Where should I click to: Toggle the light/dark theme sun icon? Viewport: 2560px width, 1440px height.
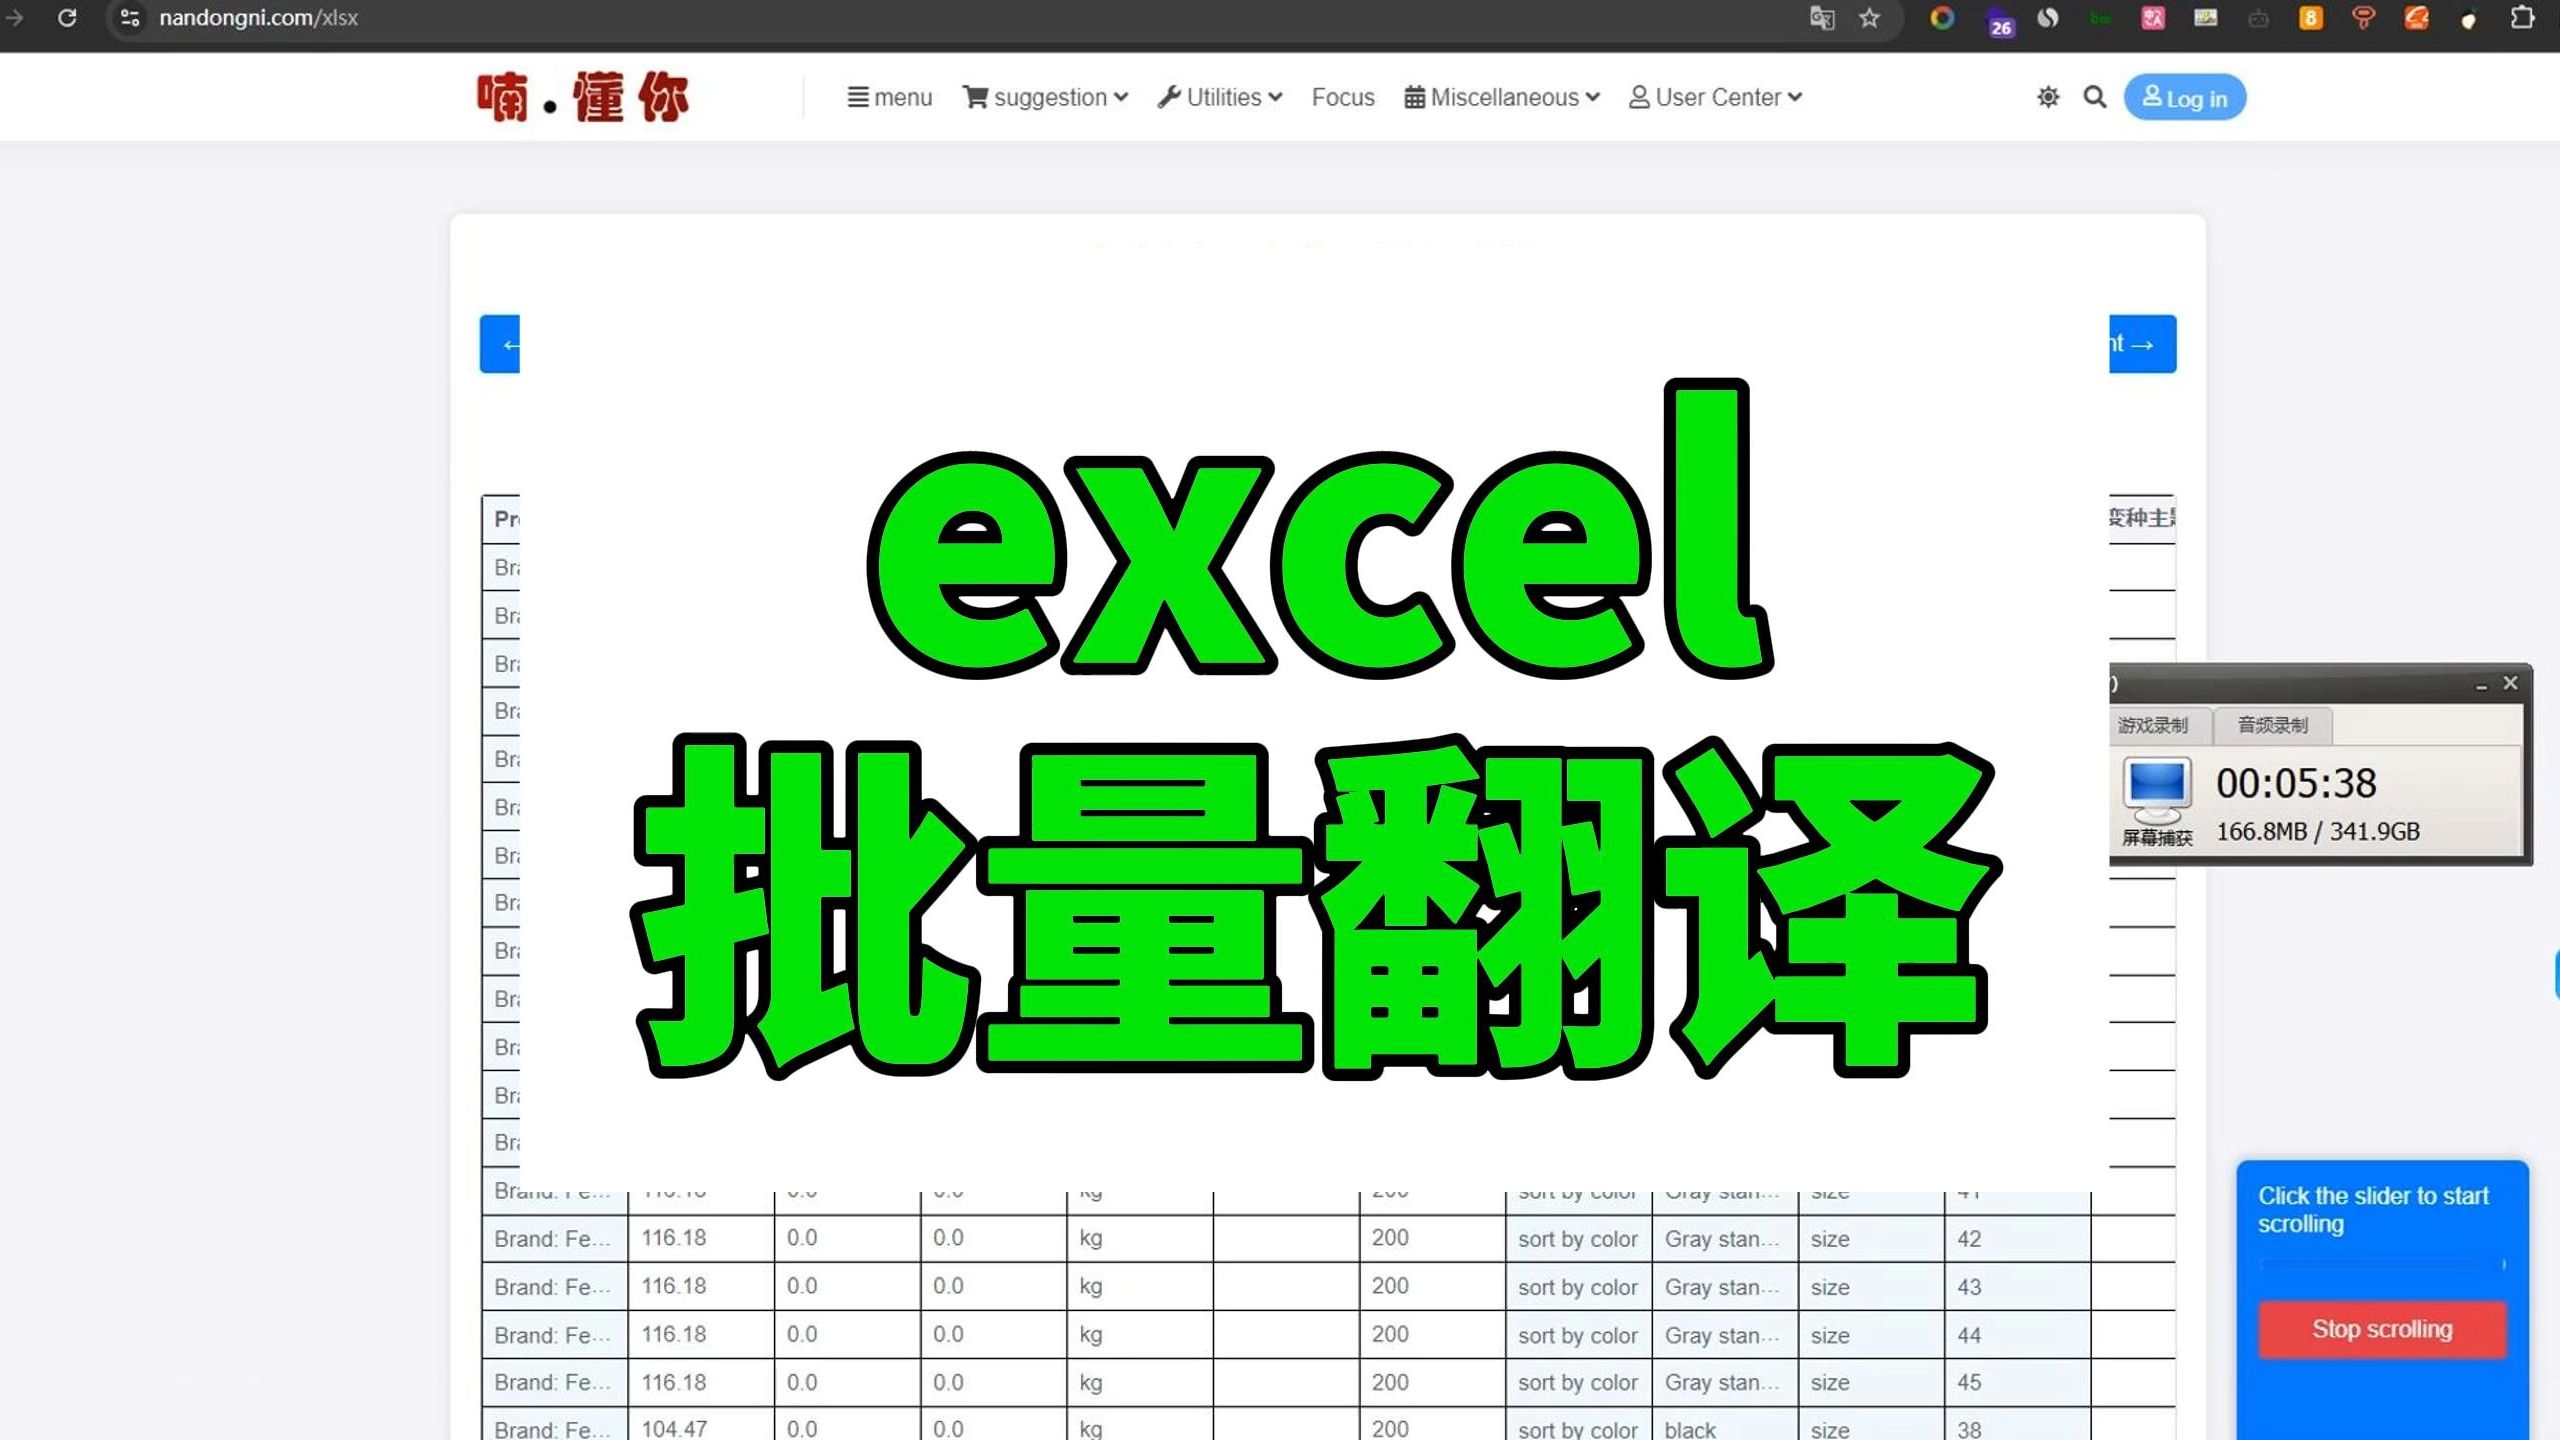click(2048, 97)
